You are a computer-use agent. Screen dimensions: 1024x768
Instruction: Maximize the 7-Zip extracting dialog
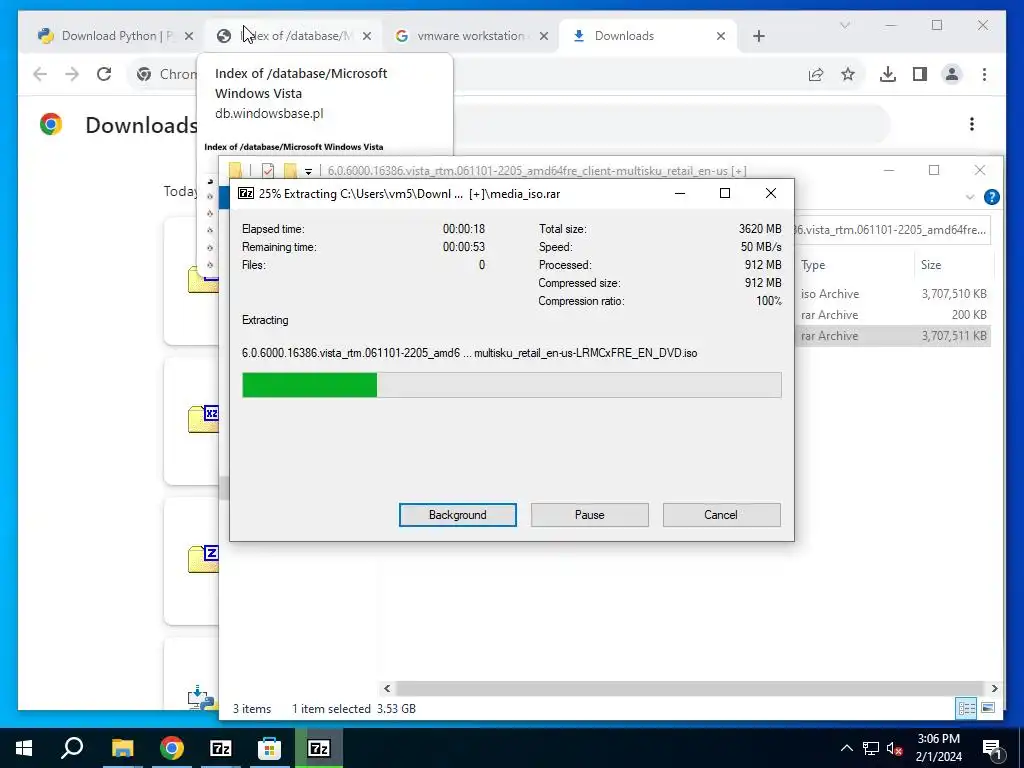pyautogui.click(x=724, y=193)
